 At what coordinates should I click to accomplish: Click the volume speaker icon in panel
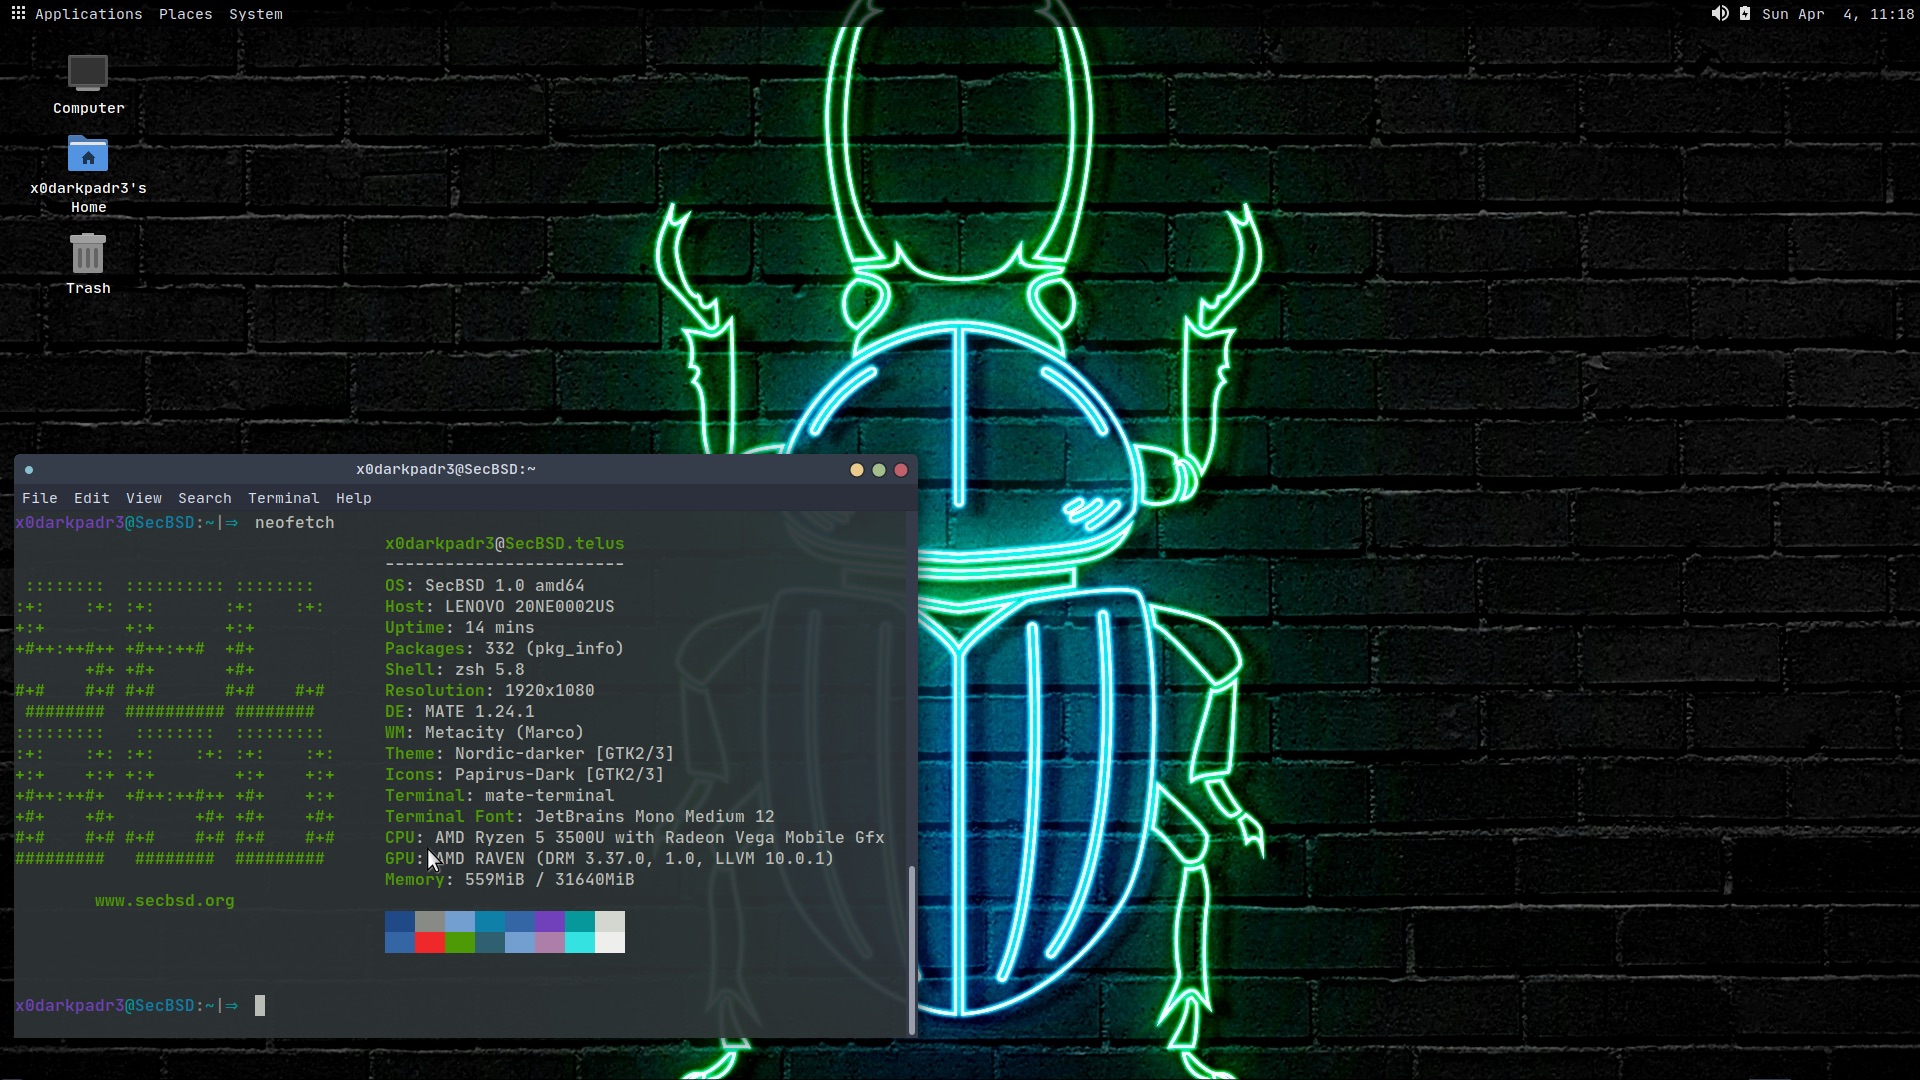pos(1719,14)
